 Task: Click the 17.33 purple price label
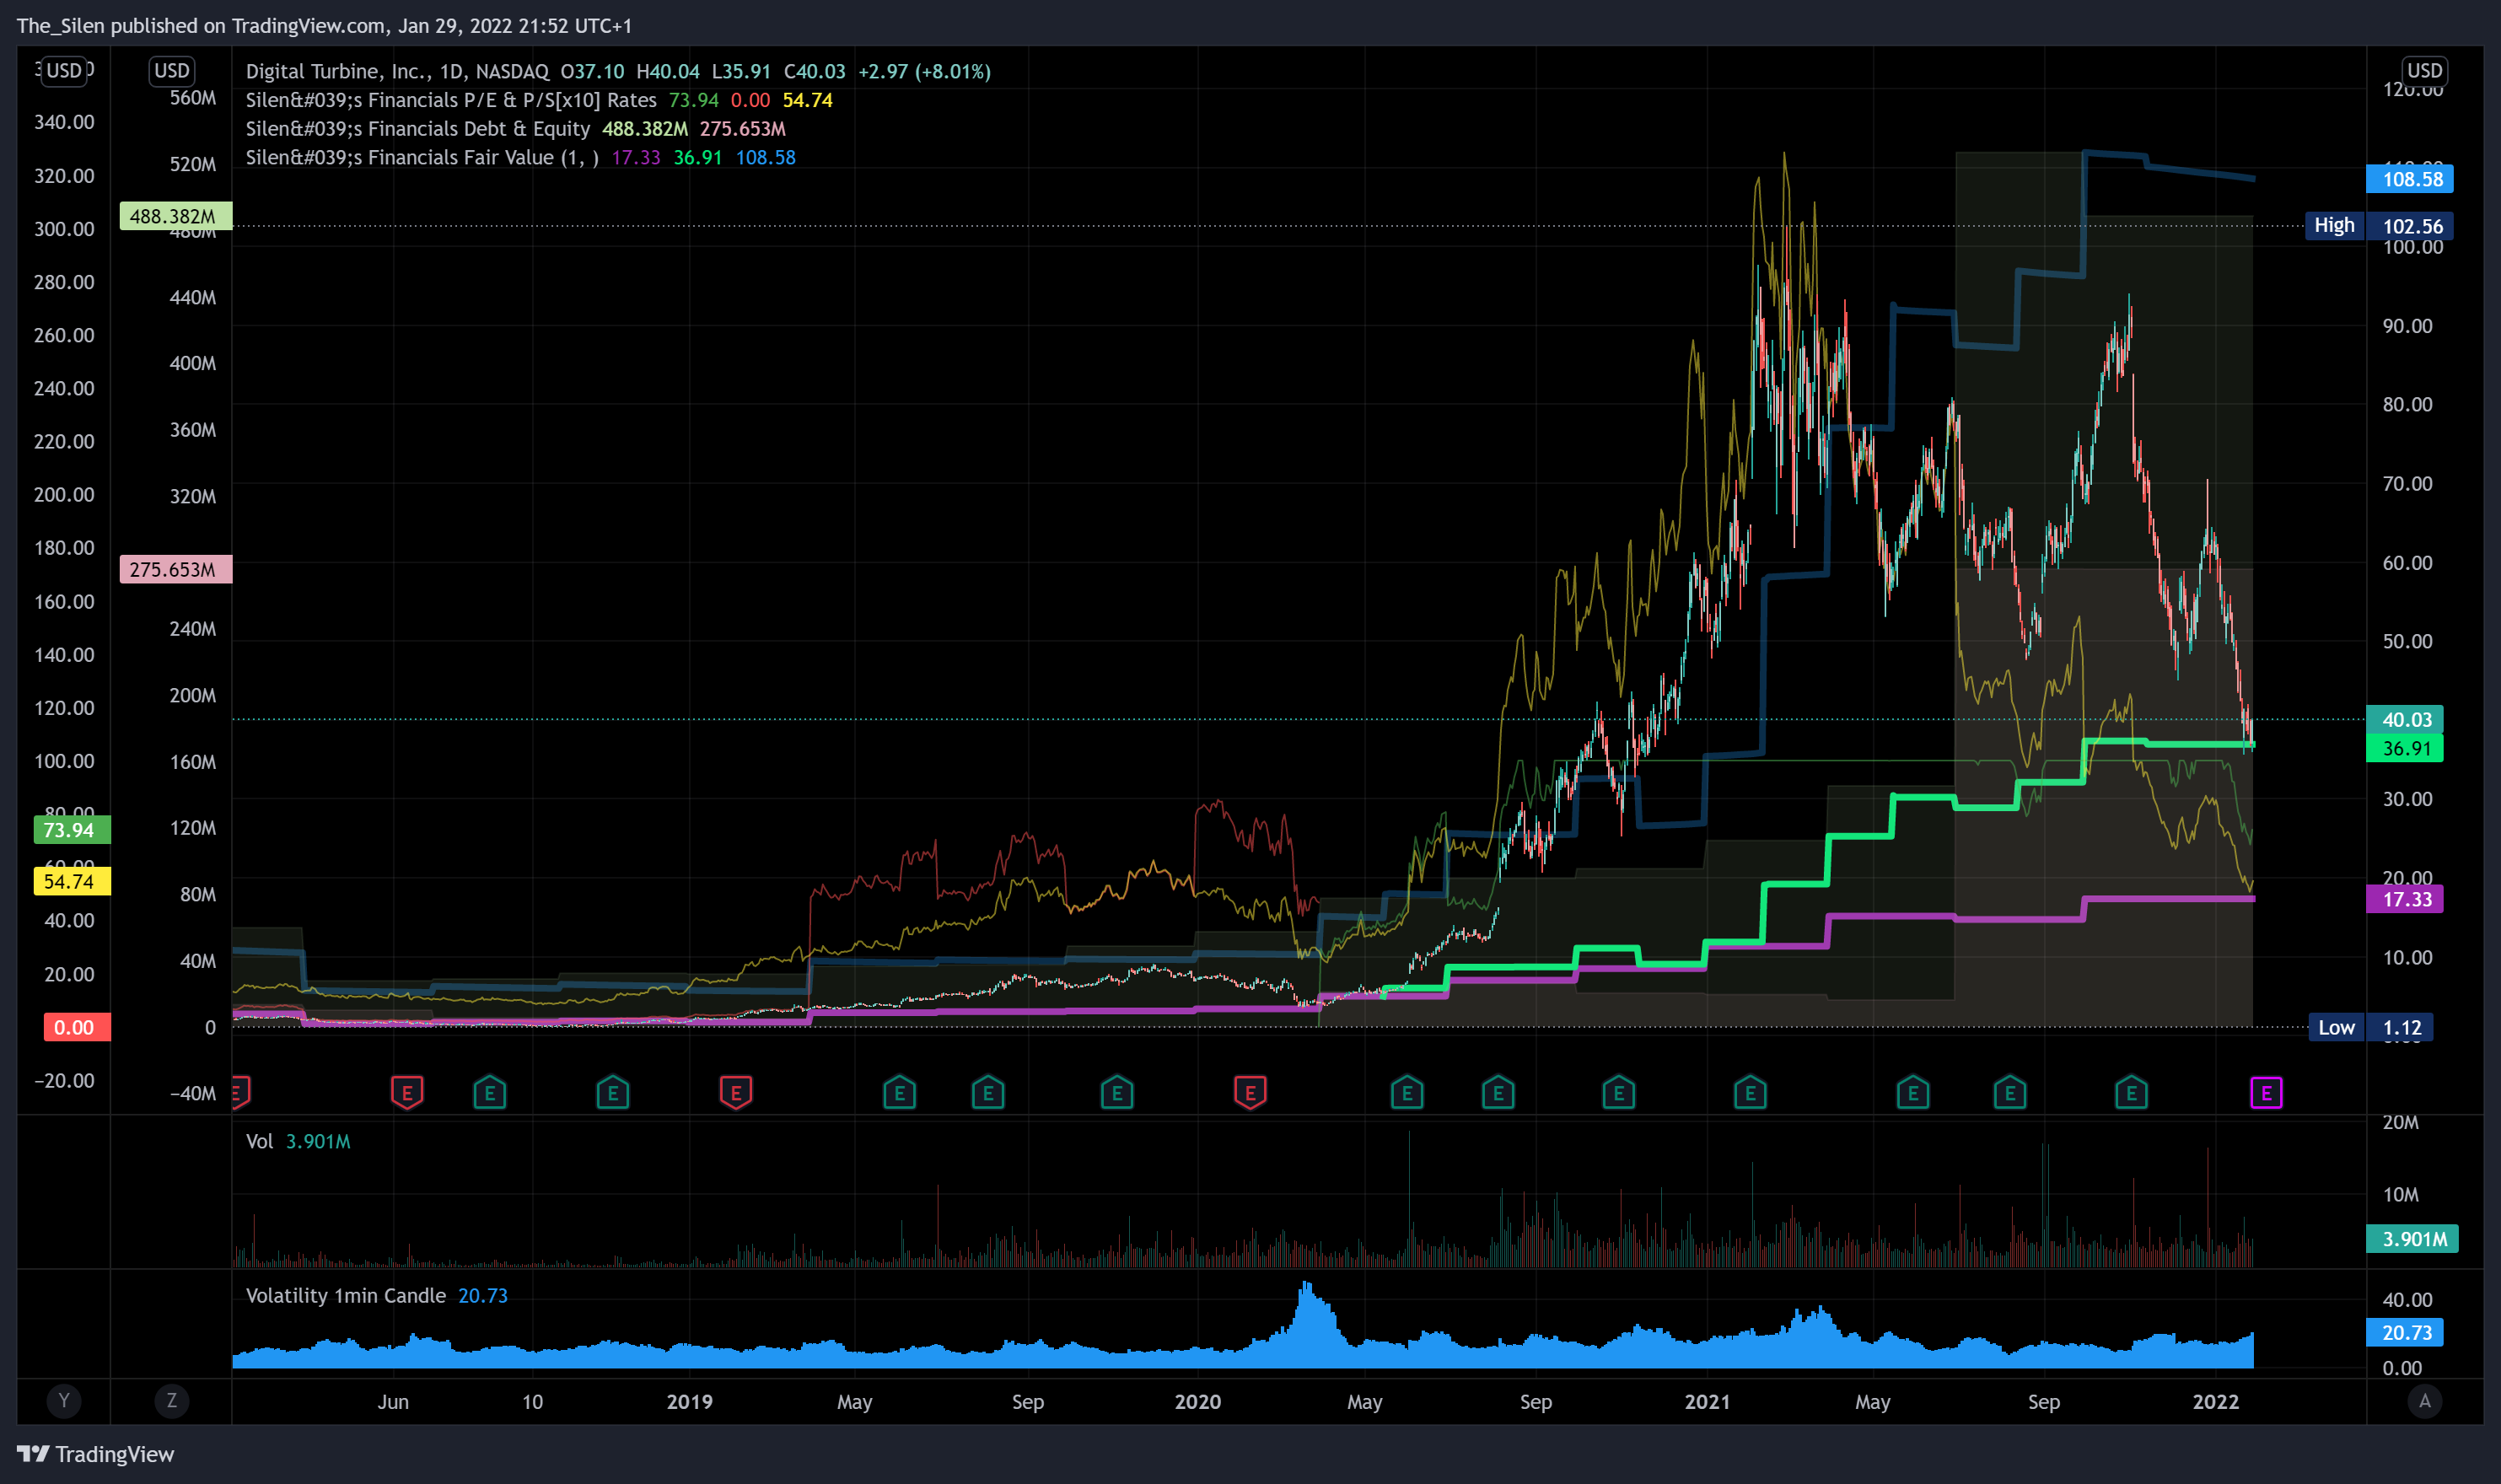(2405, 899)
